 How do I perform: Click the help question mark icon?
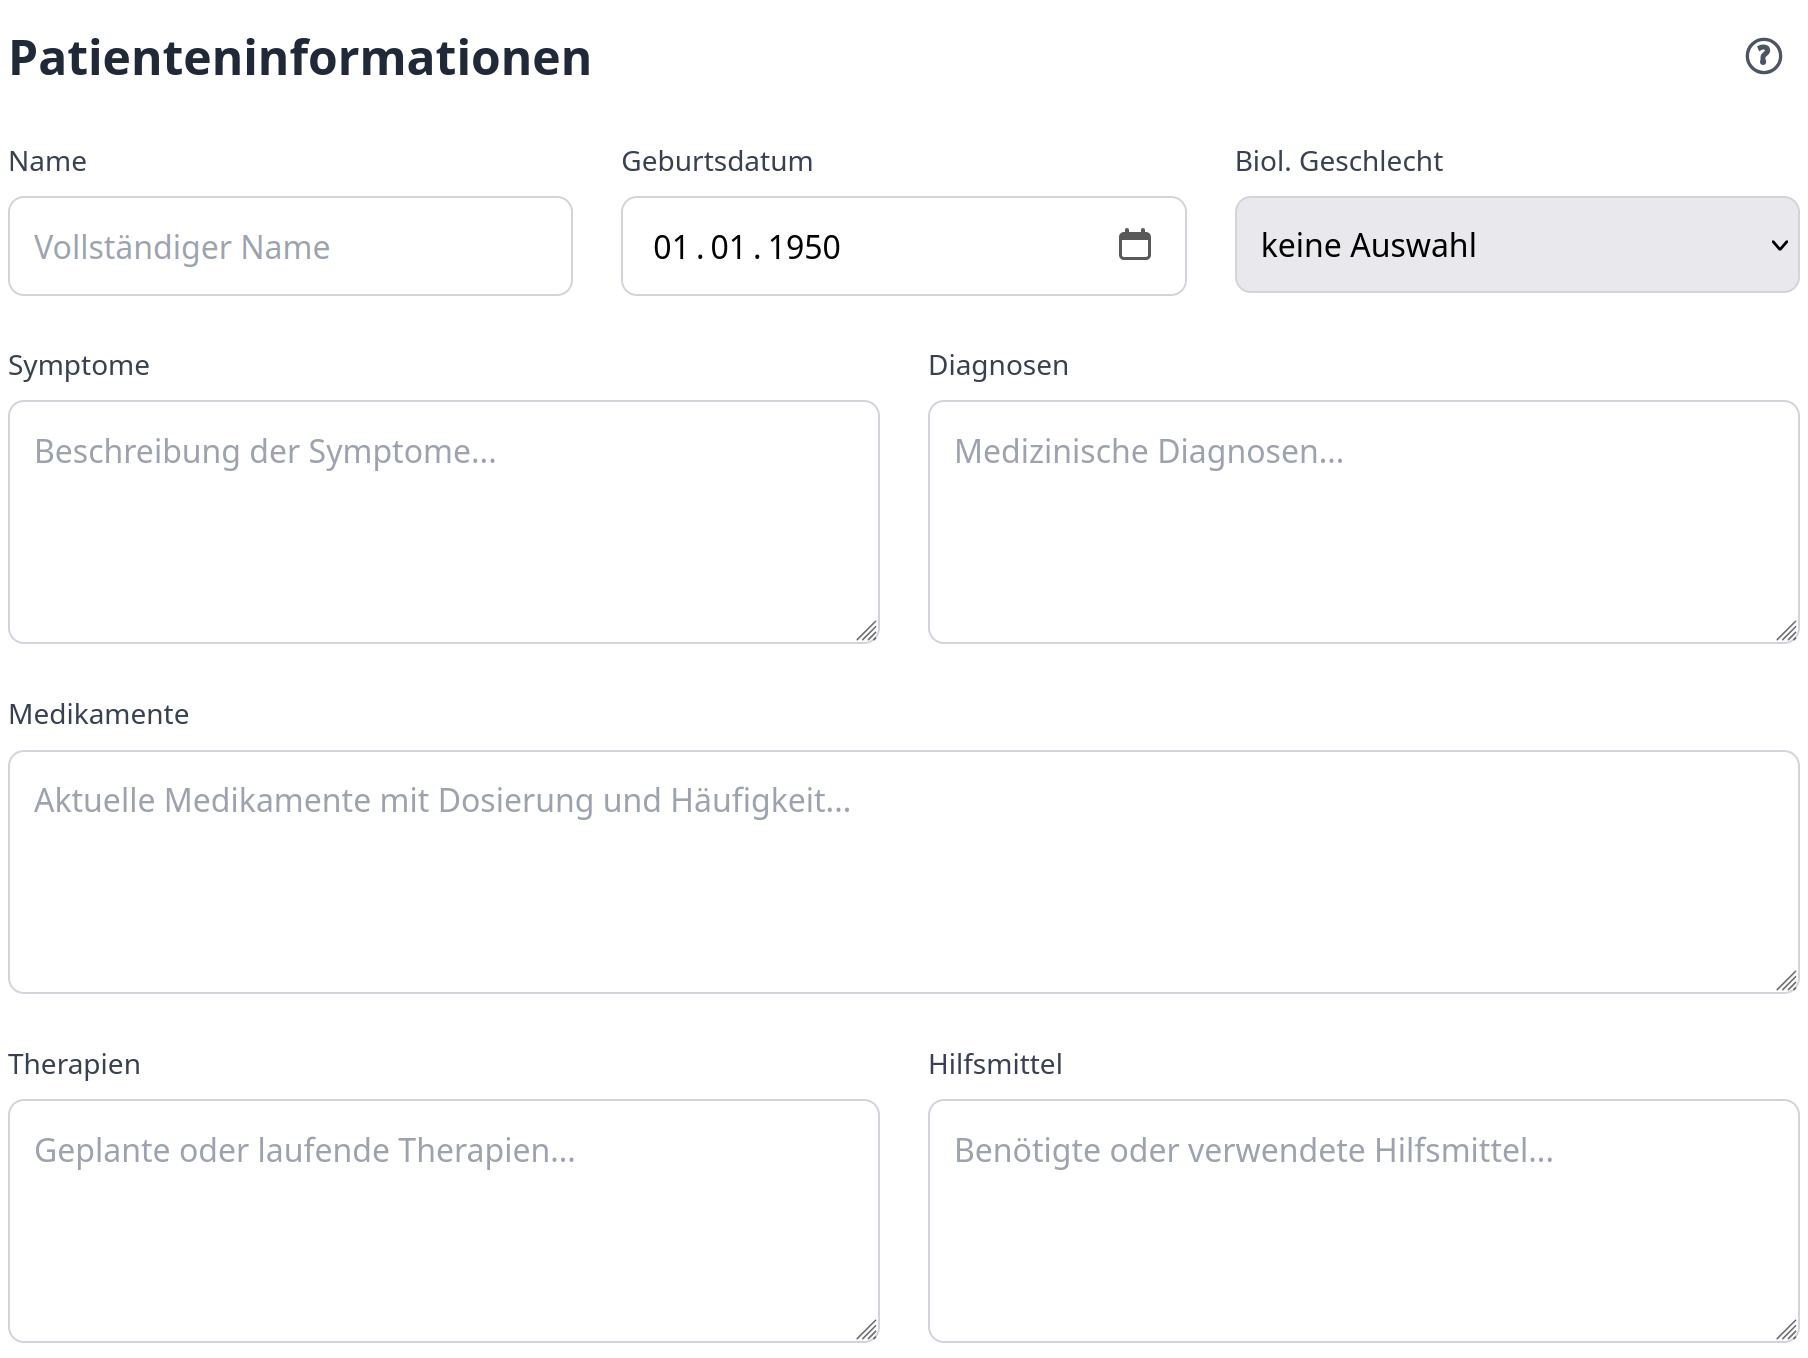pos(1763,56)
